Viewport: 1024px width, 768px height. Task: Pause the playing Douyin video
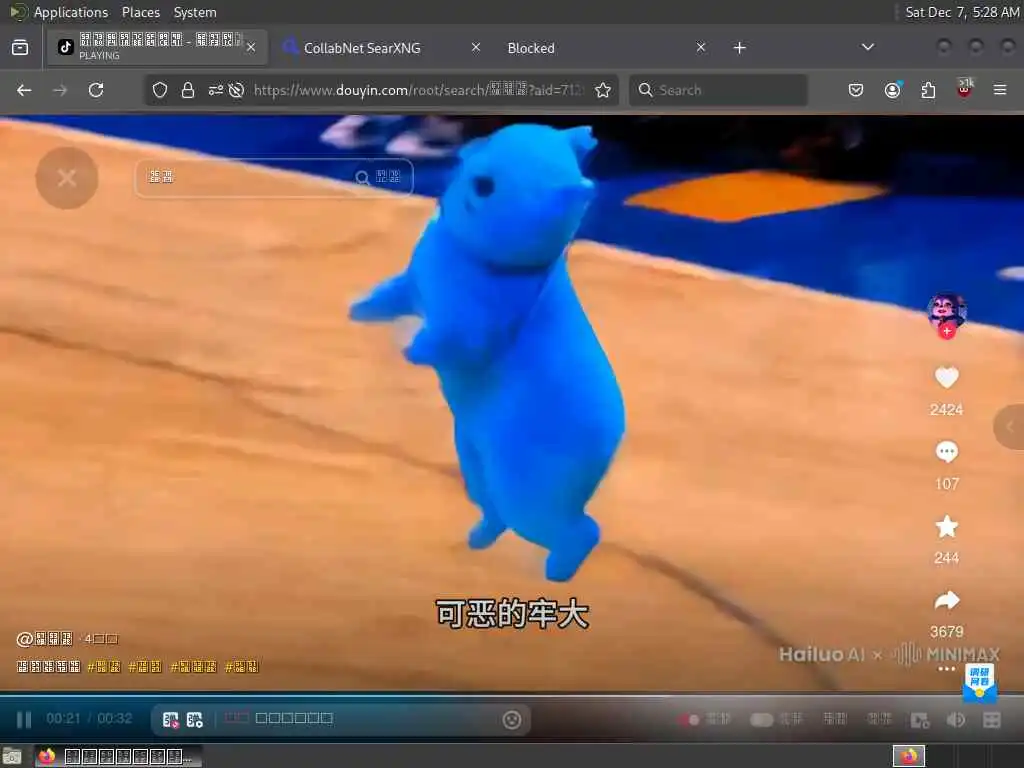(24, 720)
